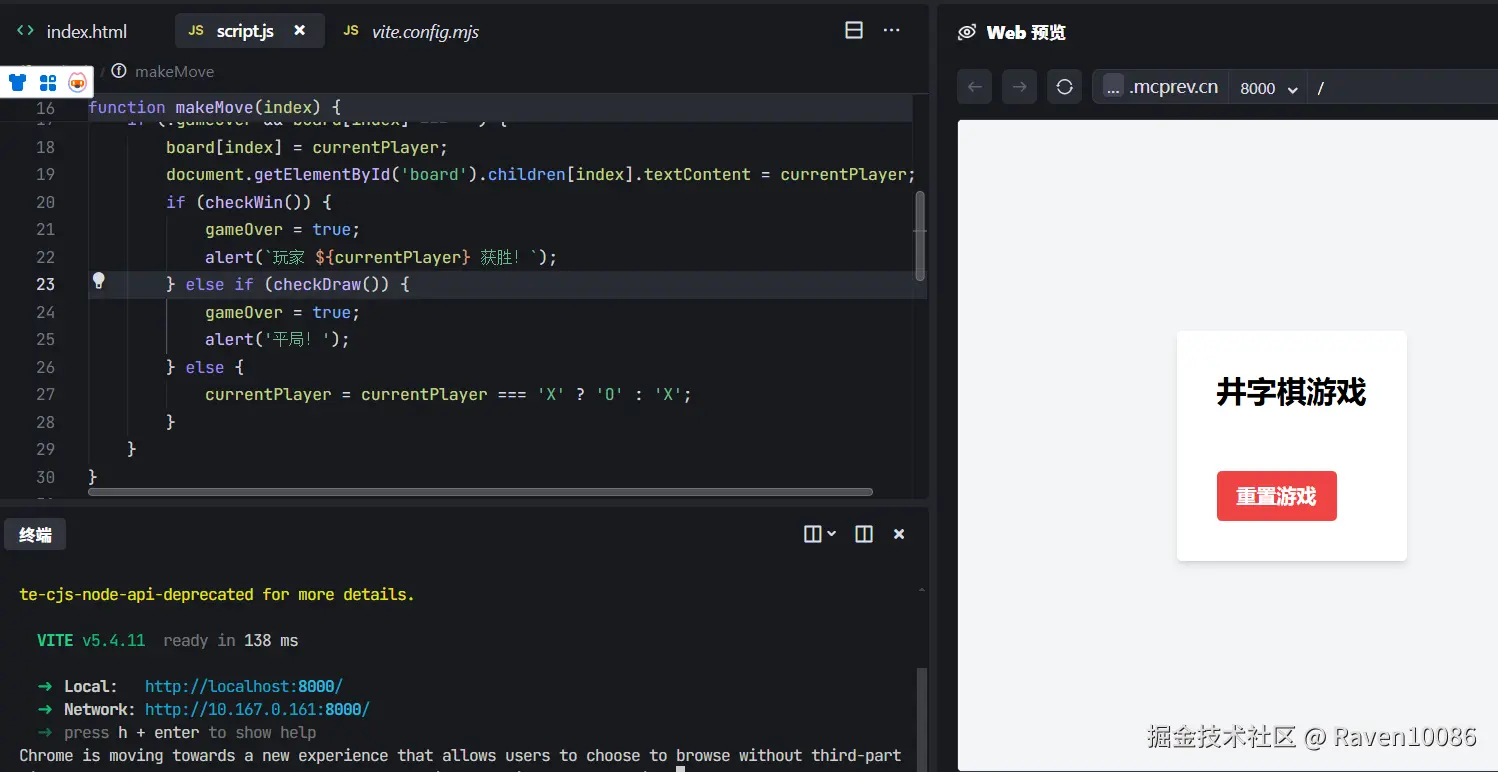The height and width of the screenshot is (772, 1498).
Task: Click the Web 预览 eye icon
Action: tap(966, 32)
